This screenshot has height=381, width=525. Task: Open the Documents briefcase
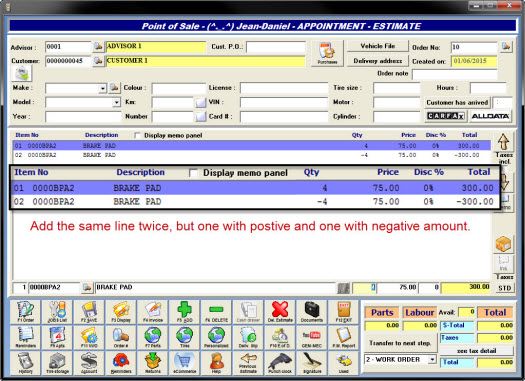pos(312,312)
